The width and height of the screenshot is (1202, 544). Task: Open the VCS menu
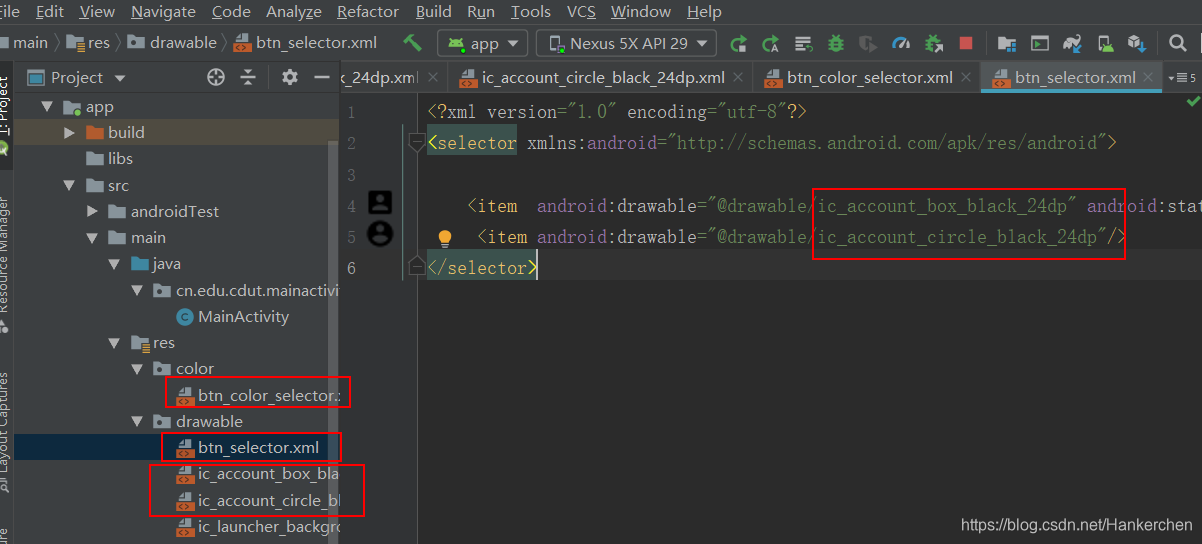(581, 12)
